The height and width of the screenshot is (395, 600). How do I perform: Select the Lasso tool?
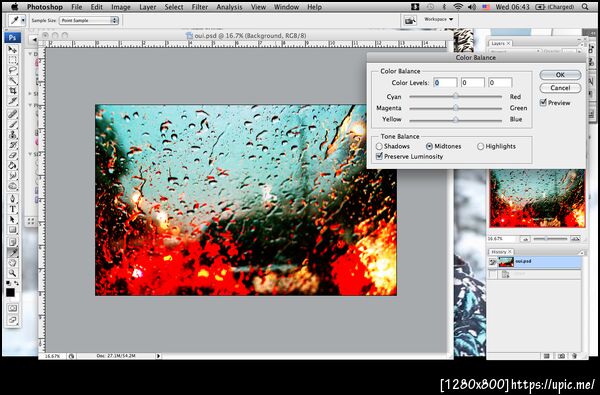coord(13,70)
